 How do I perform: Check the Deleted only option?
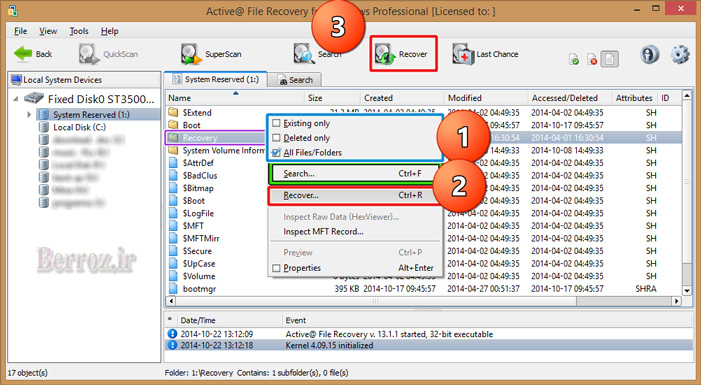coord(276,138)
